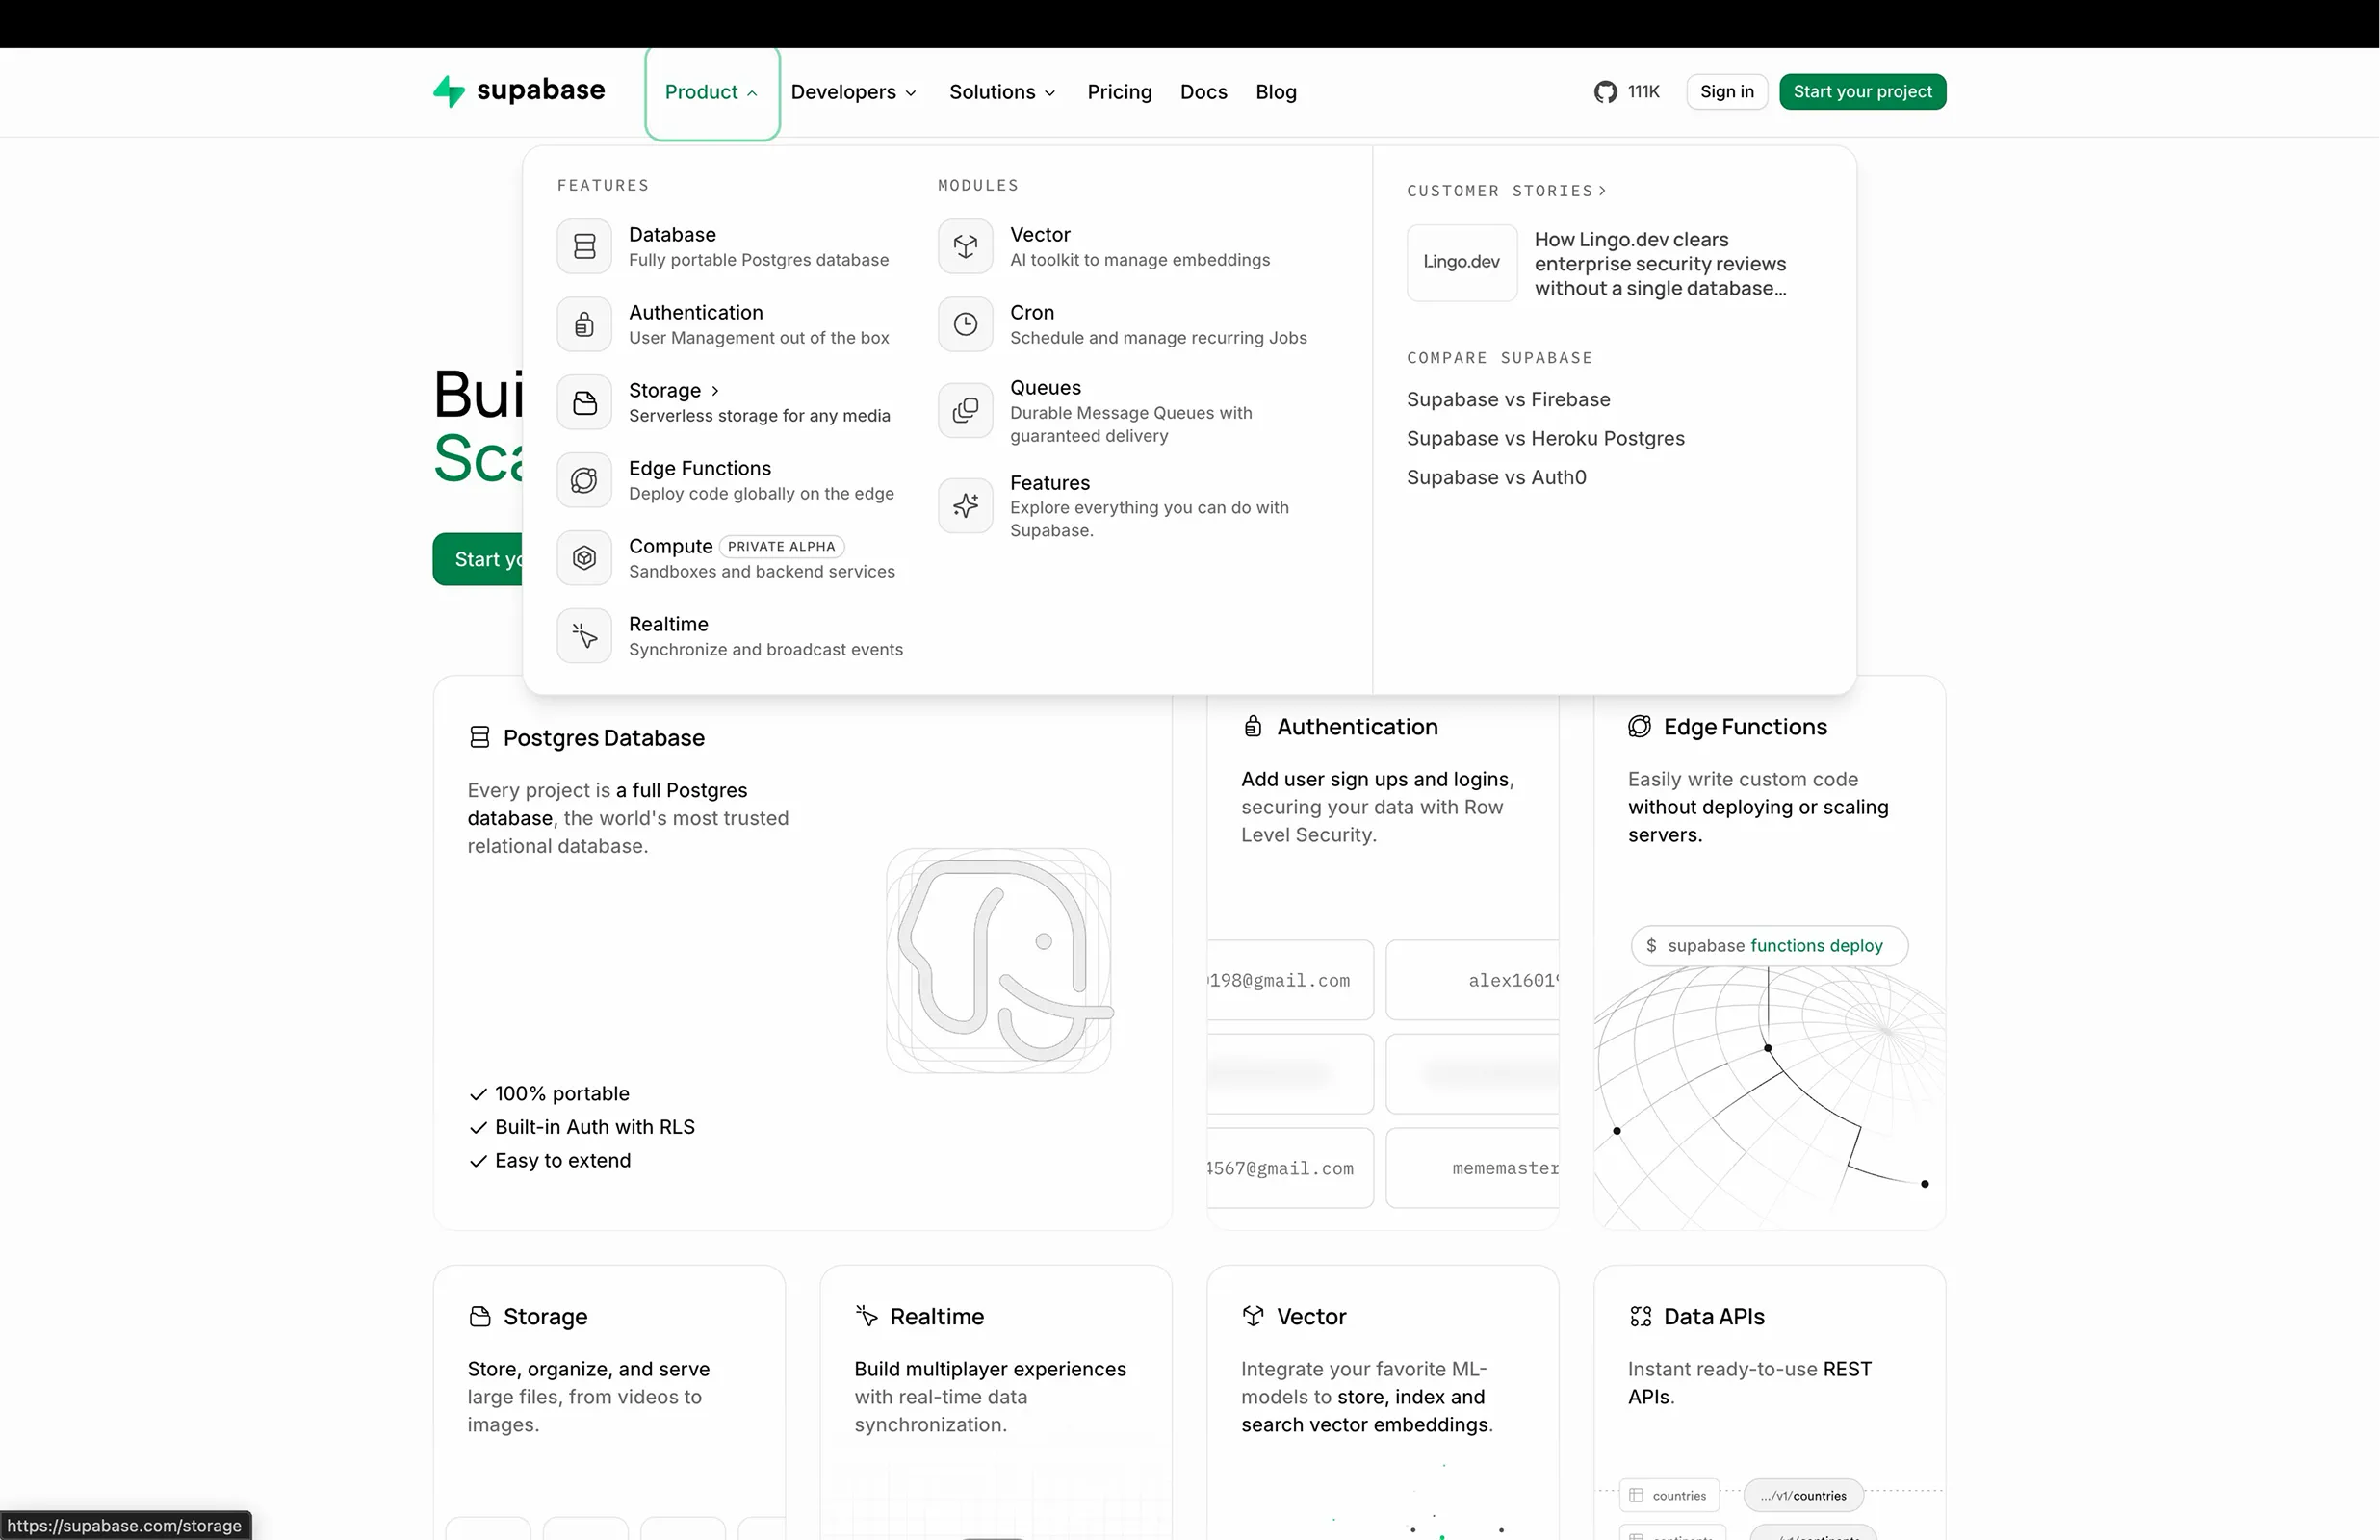The image size is (2380, 1540).
Task: Click the Authentication lock icon in menu
Action: tap(584, 324)
